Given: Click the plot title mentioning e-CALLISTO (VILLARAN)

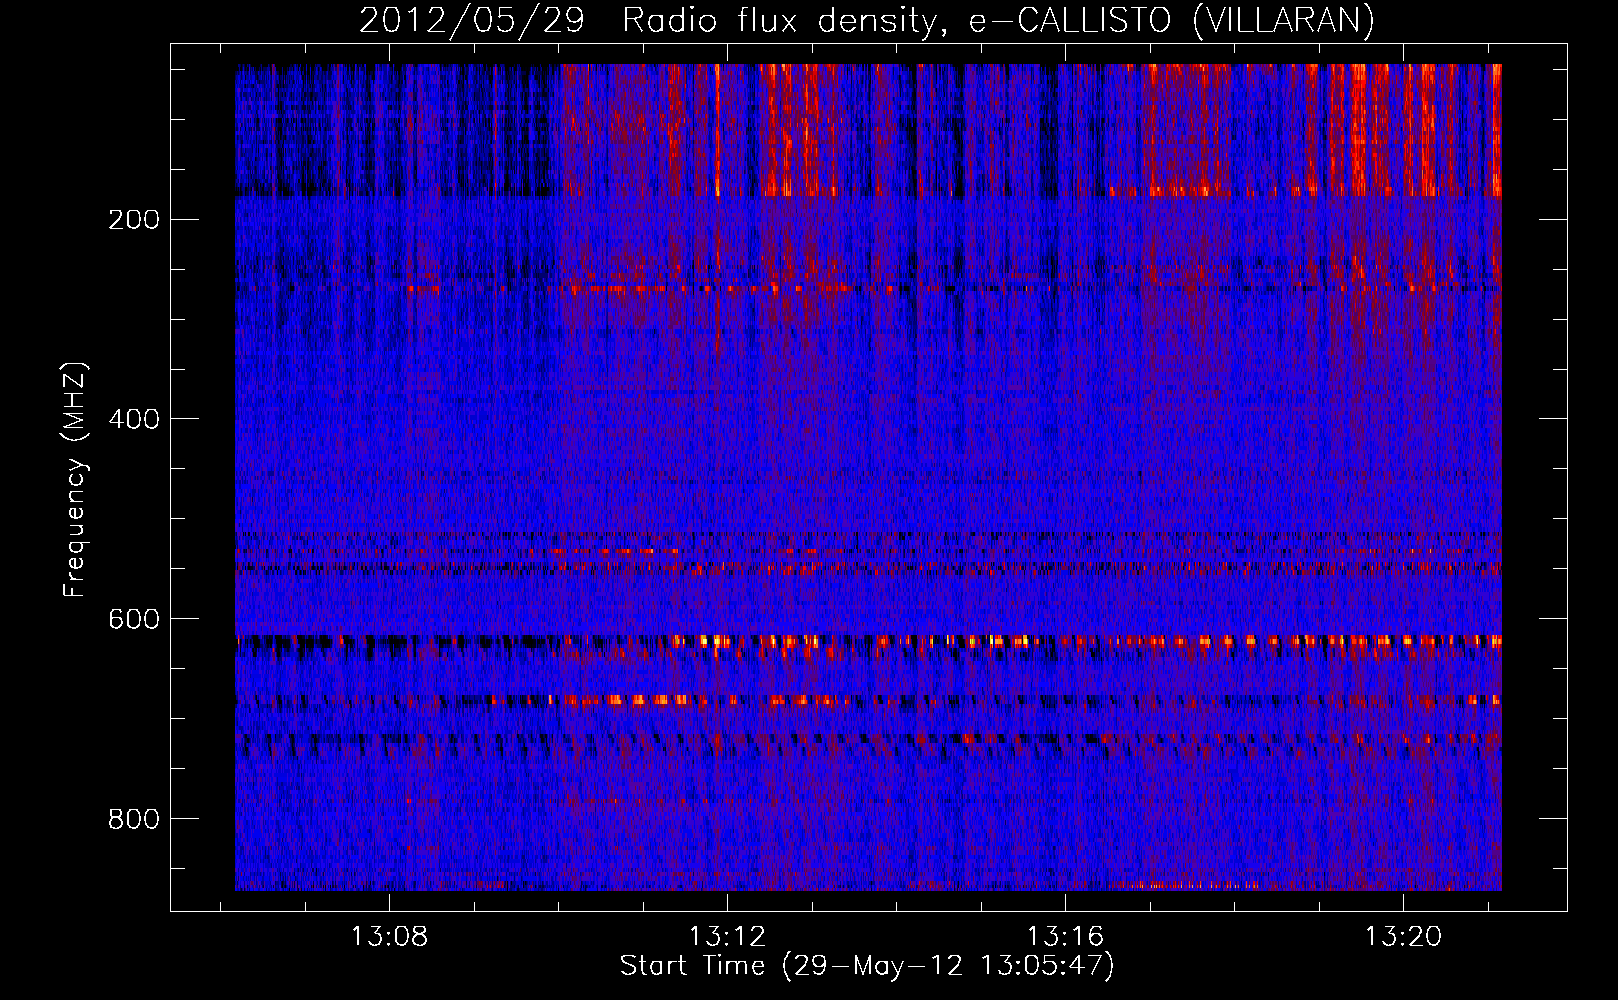Looking at the screenshot, I should point(867,20).
